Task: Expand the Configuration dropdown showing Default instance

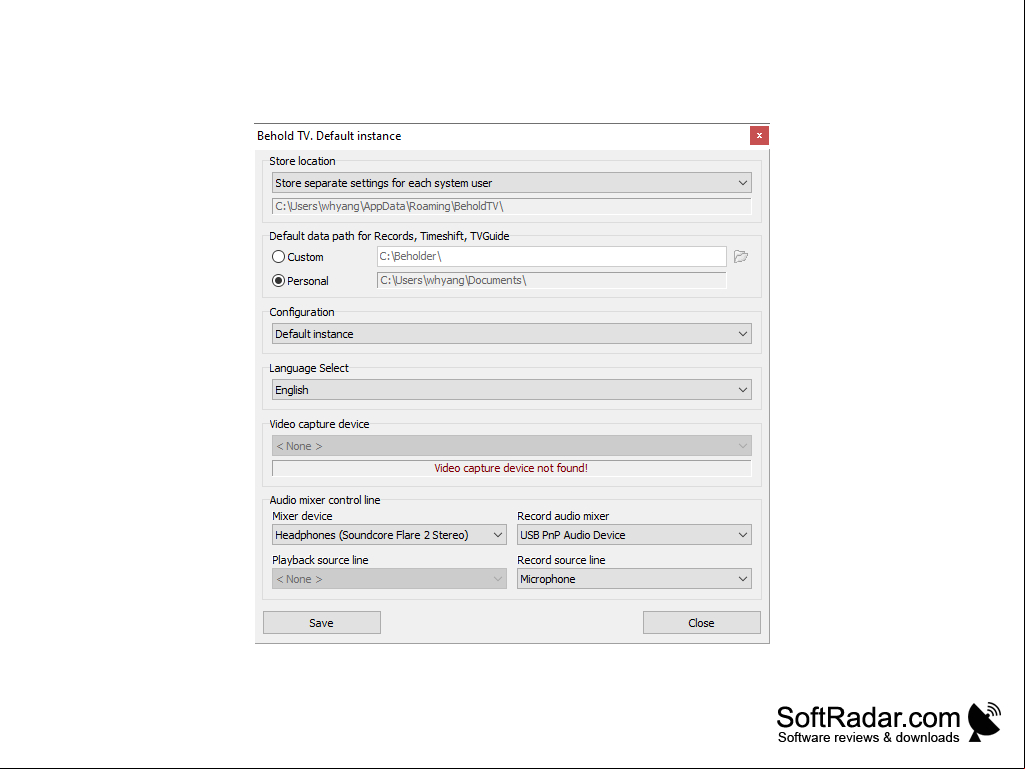Action: pos(512,334)
